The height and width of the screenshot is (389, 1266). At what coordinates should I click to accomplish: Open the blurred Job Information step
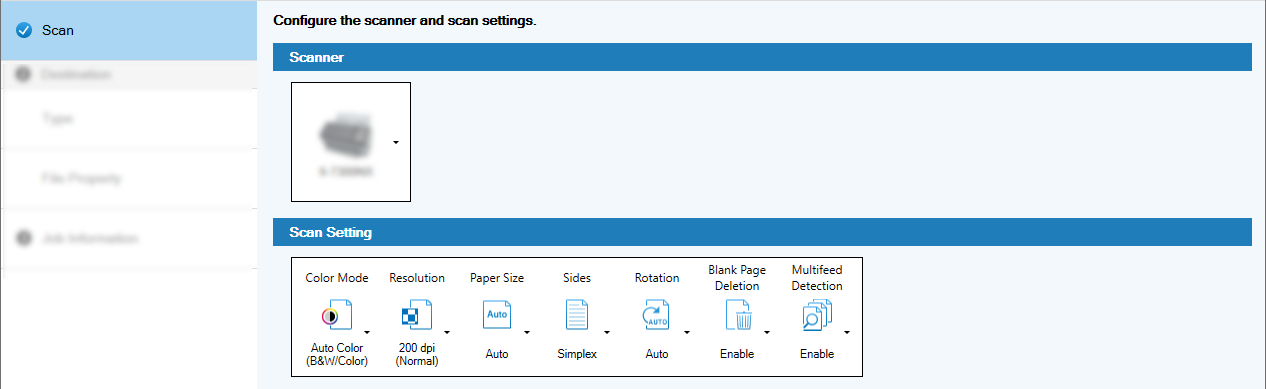(128, 239)
